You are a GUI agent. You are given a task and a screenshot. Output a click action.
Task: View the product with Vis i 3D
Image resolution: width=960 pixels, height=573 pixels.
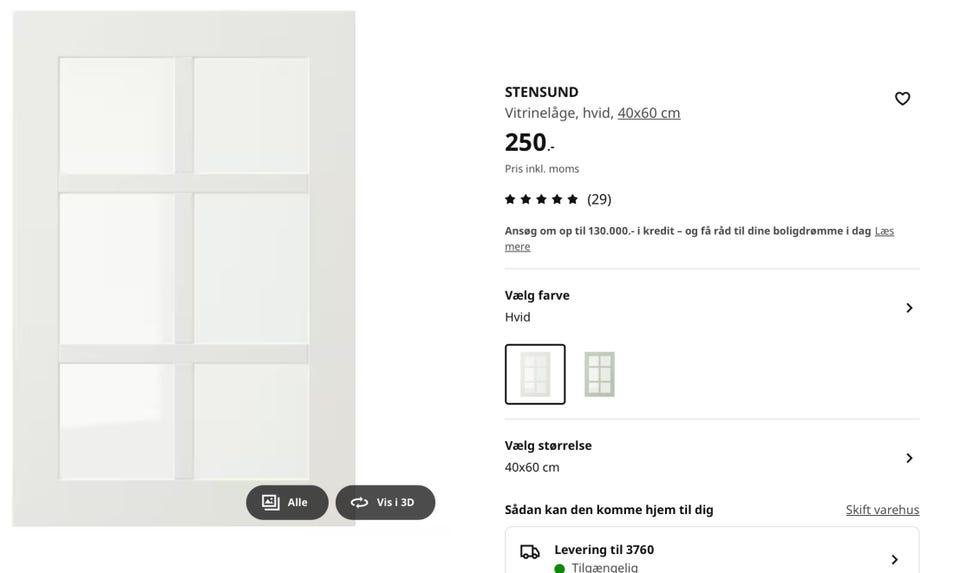[385, 502]
